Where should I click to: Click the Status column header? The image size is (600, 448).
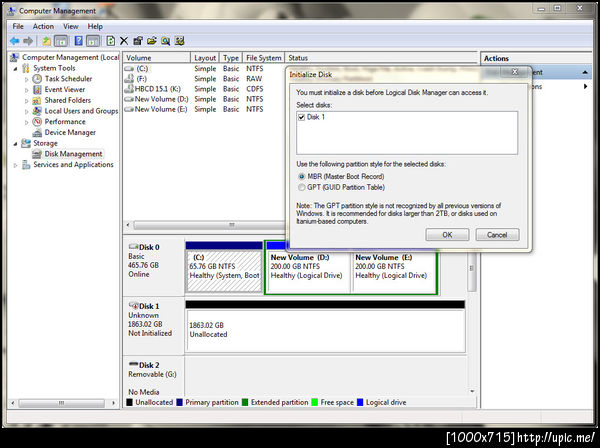pos(382,58)
